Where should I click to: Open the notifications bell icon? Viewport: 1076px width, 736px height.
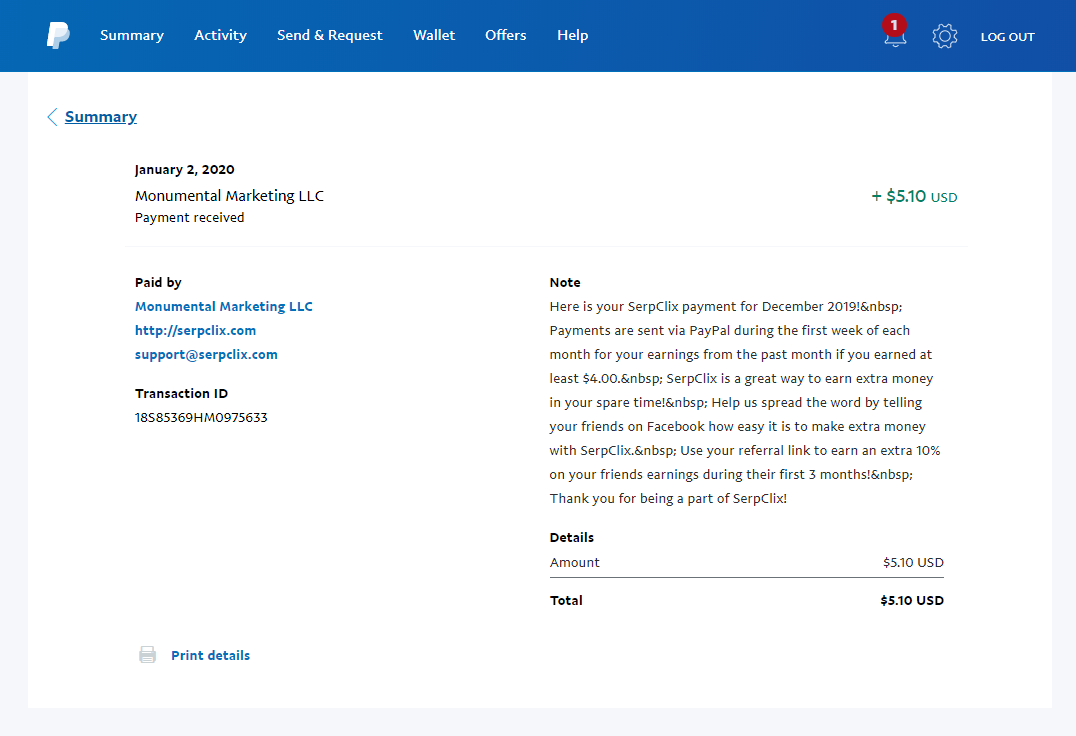(x=895, y=37)
